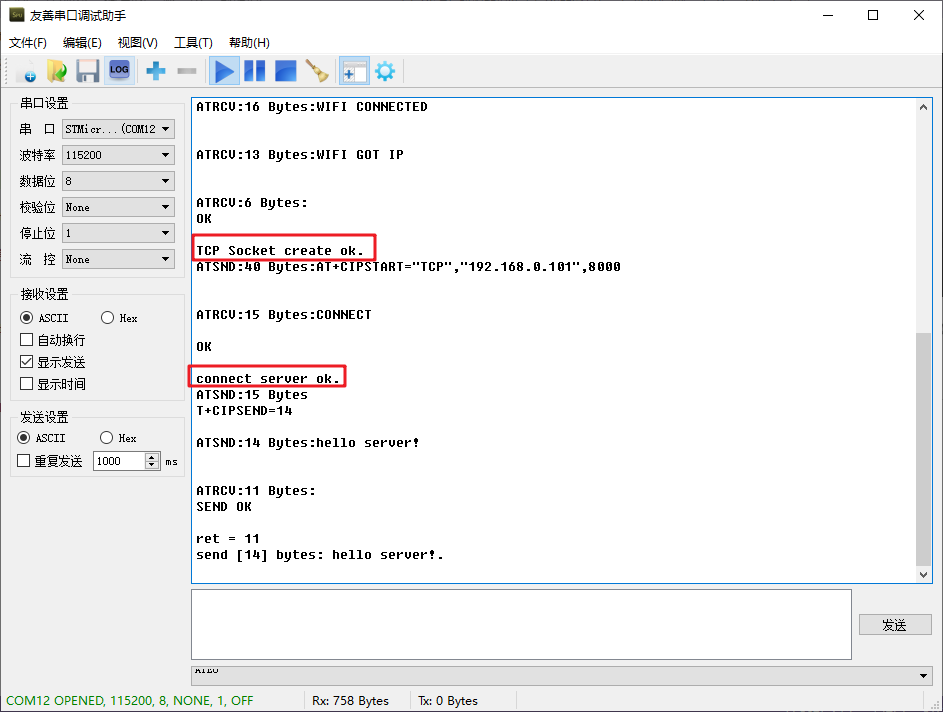Enable 重复发送 checkbox
Screen dimensions: 943x712
pos(23,461)
